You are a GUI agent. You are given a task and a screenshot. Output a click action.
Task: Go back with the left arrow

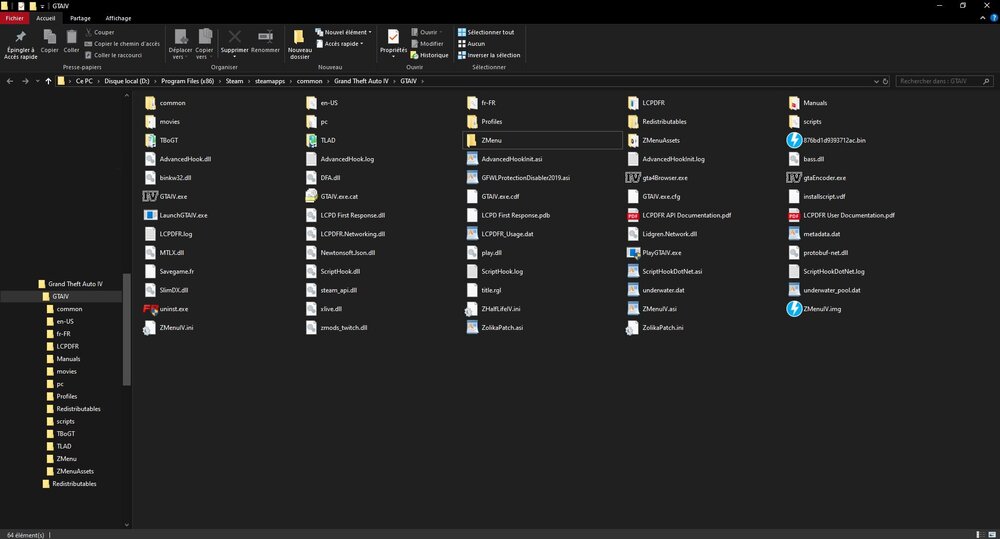click(10, 81)
